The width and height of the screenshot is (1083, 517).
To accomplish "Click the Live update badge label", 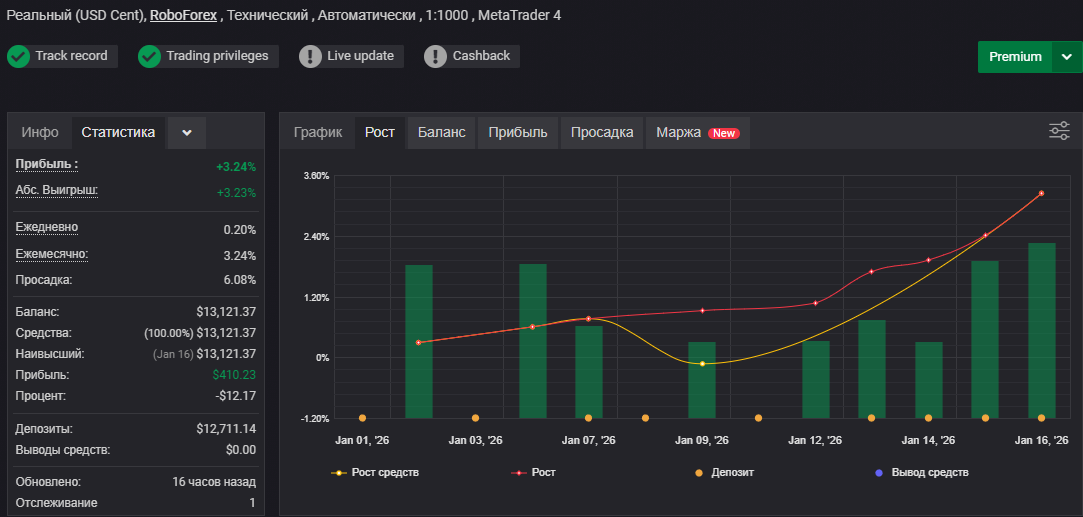I will click(x=361, y=56).
